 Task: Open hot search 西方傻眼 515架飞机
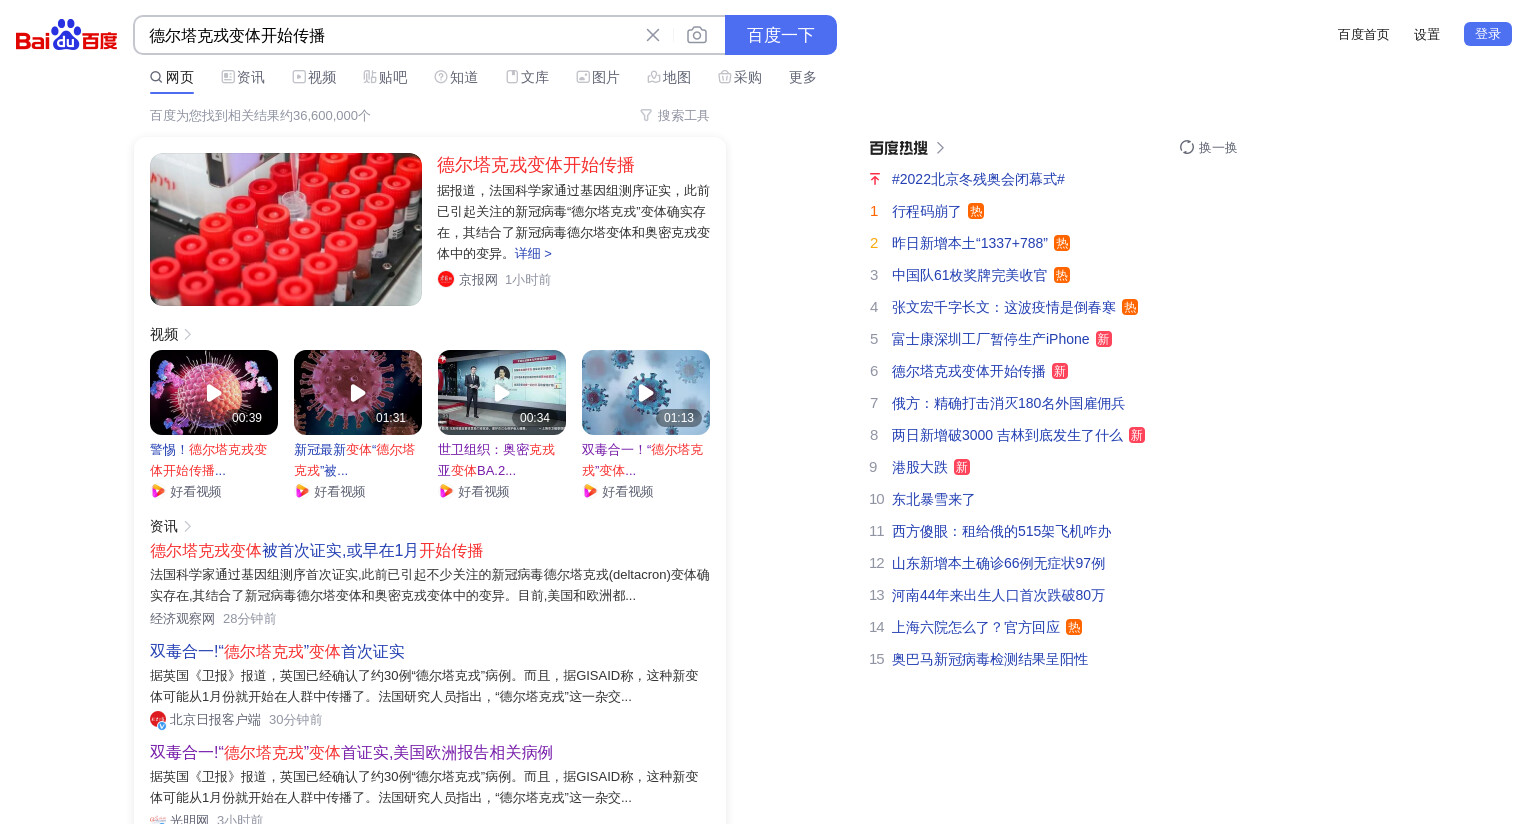(1002, 531)
